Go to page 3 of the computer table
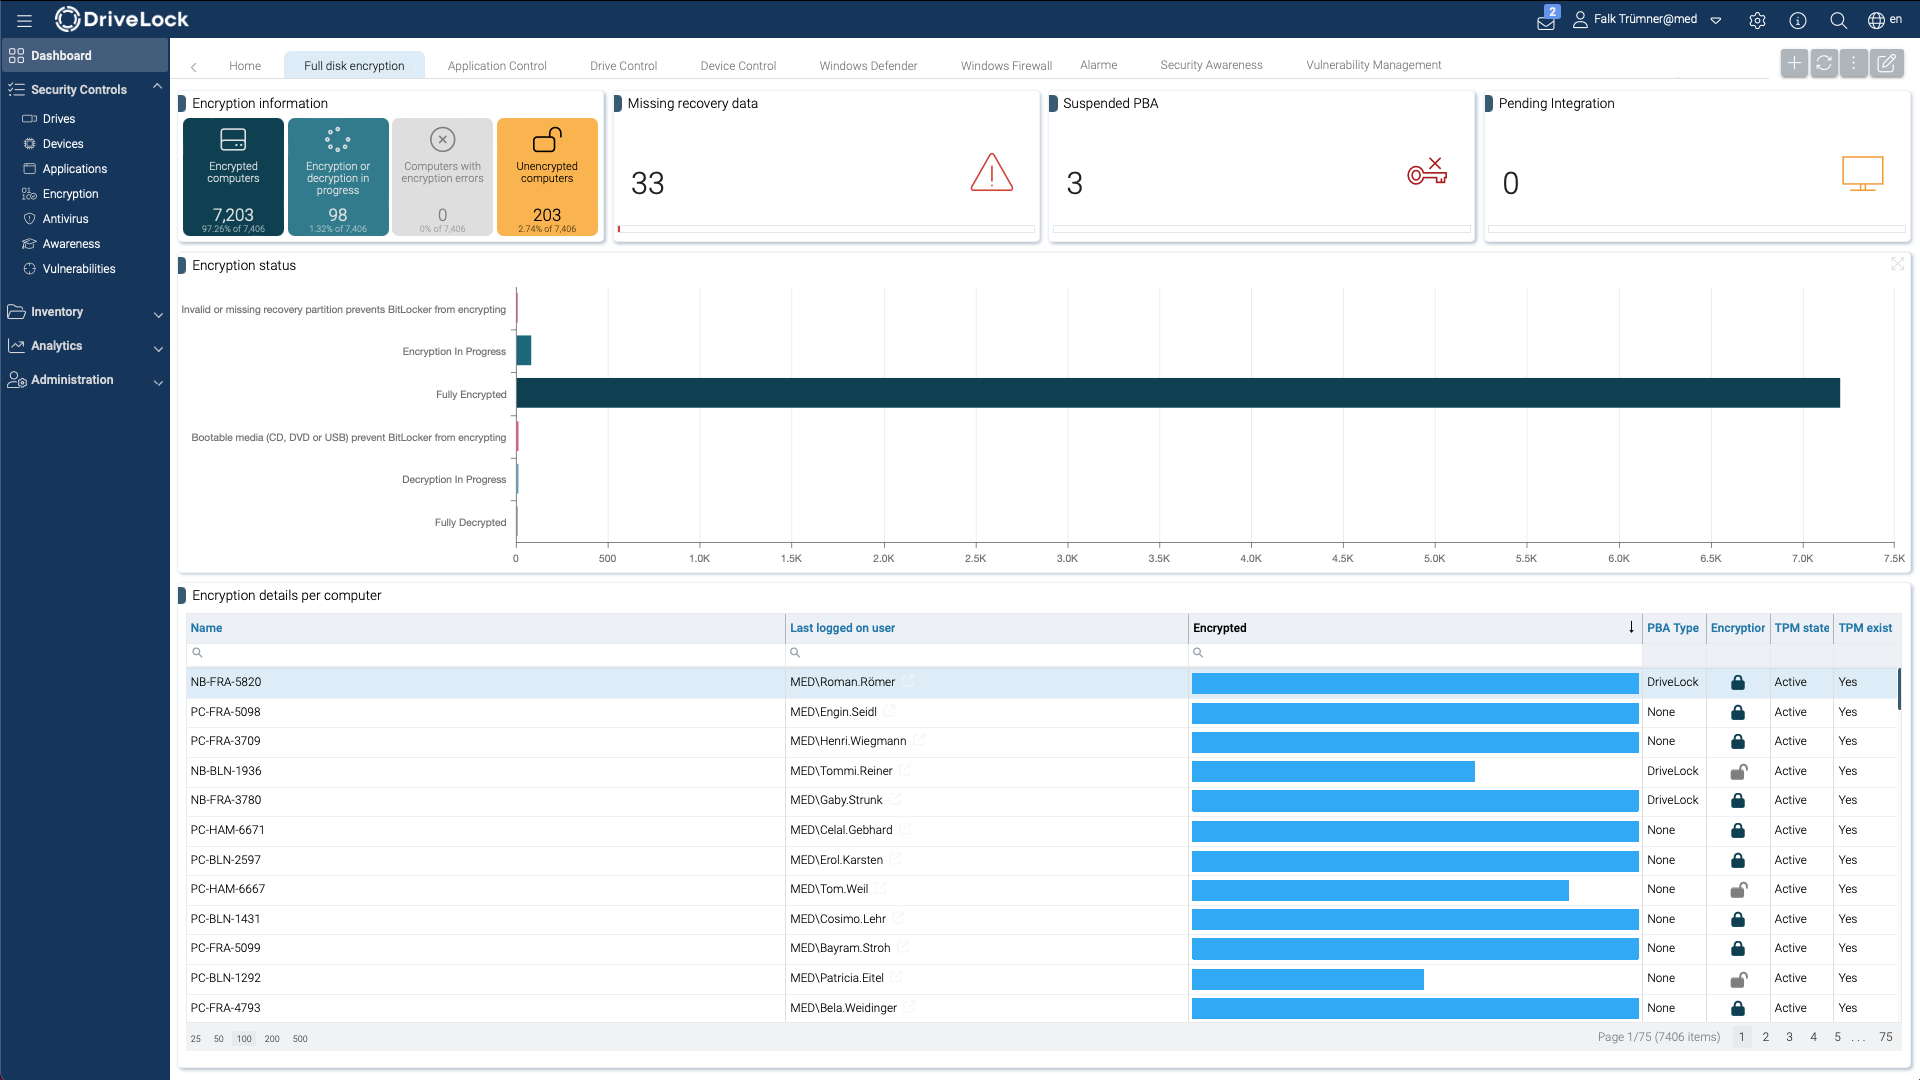Viewport: 1920px width, 1080px height. tap(1789, 1037)
